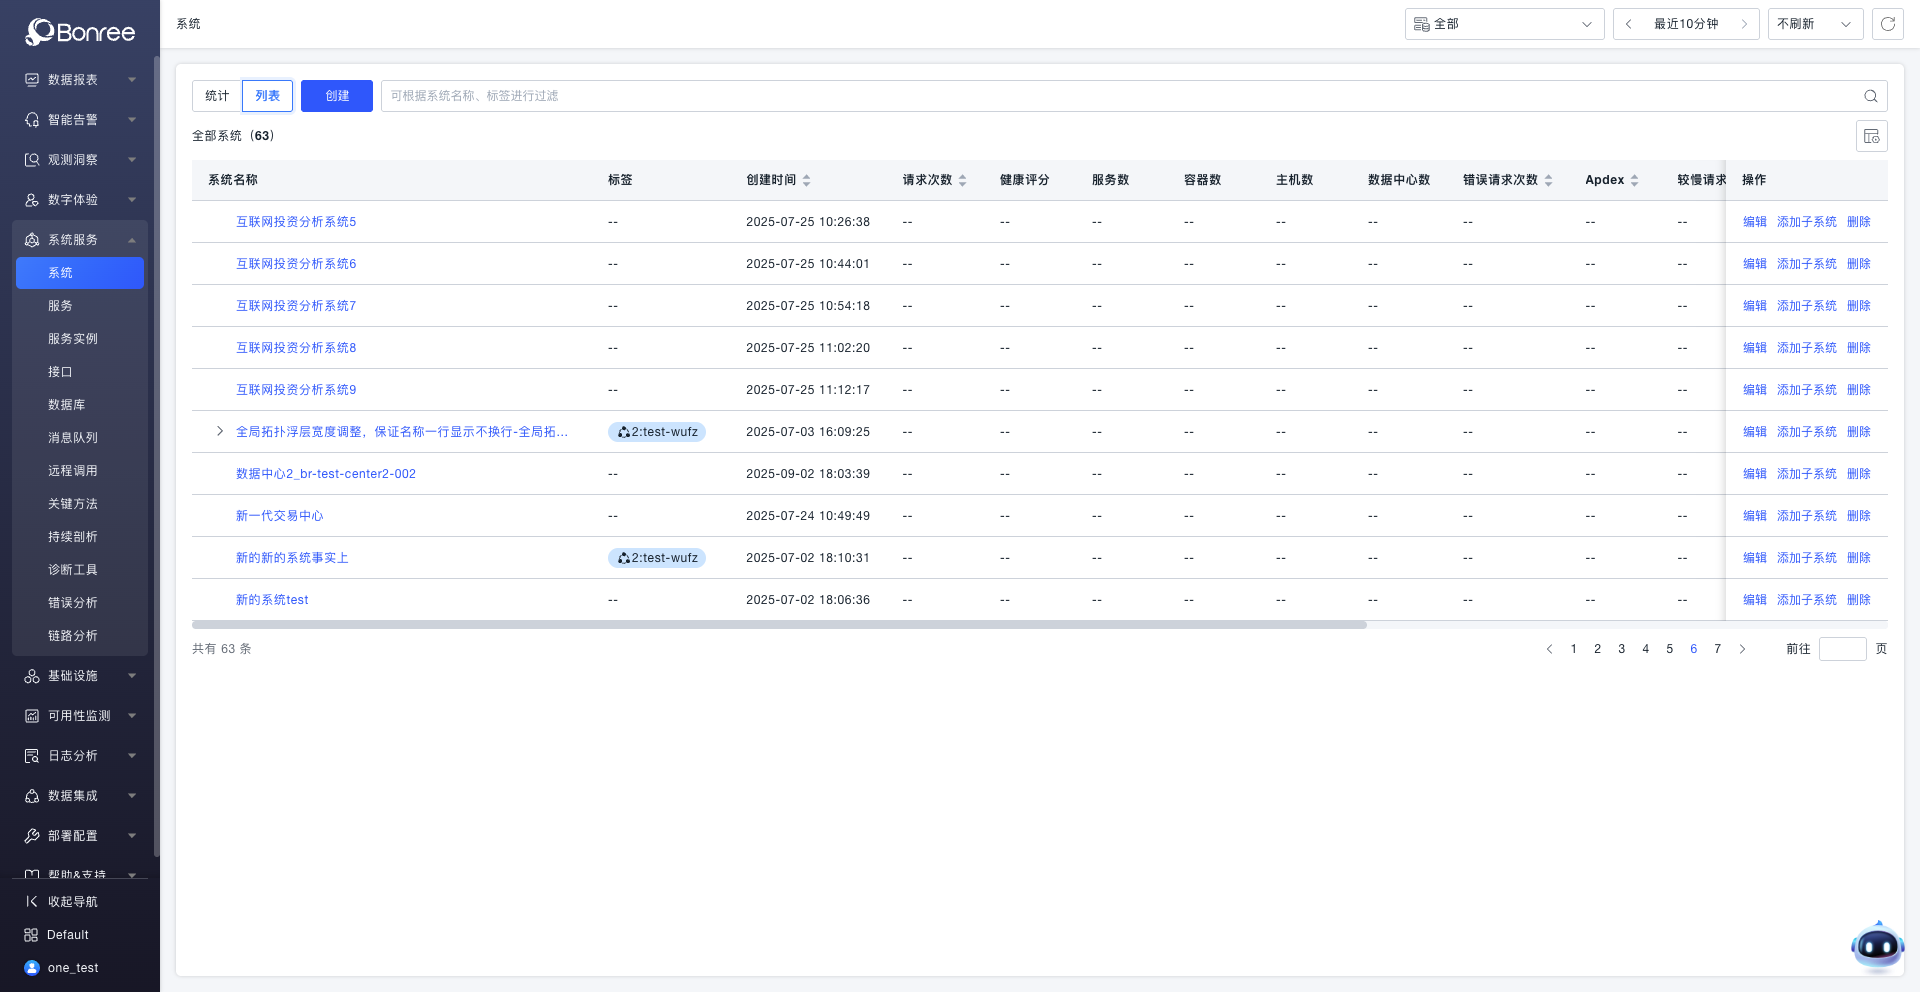Click the robot assistant icon

[1876, 945]
